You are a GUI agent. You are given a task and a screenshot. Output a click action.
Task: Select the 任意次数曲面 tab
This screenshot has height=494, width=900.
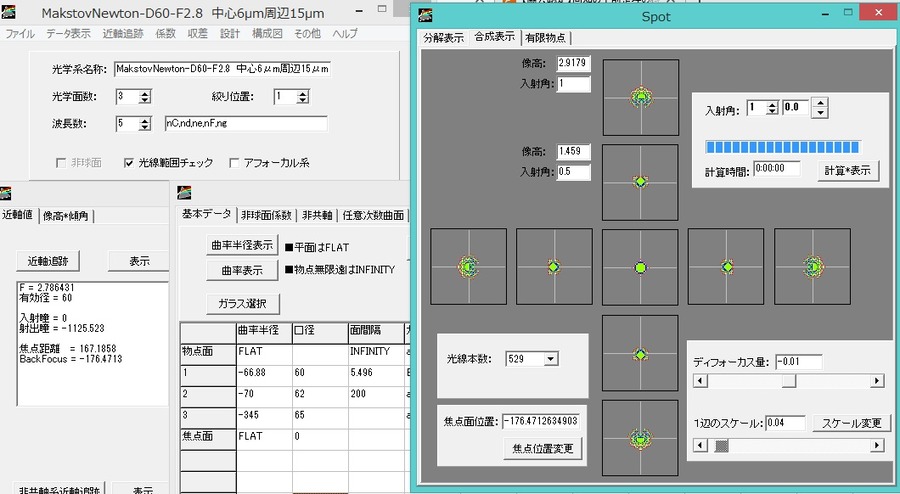point(373,215)
